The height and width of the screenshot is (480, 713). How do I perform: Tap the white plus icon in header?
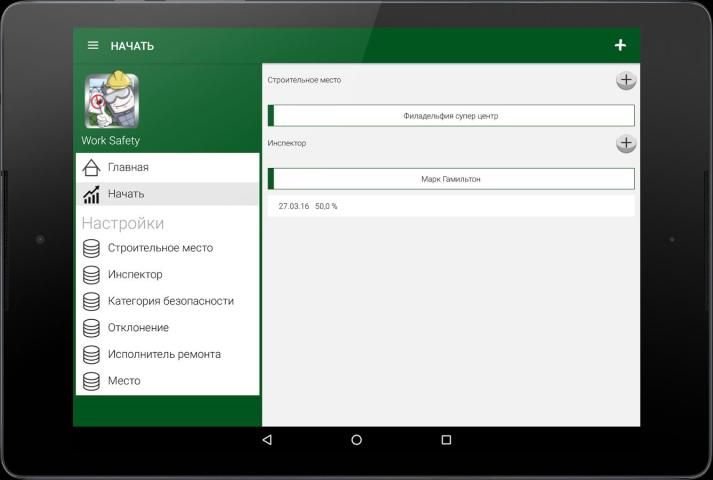coord(620,45)
